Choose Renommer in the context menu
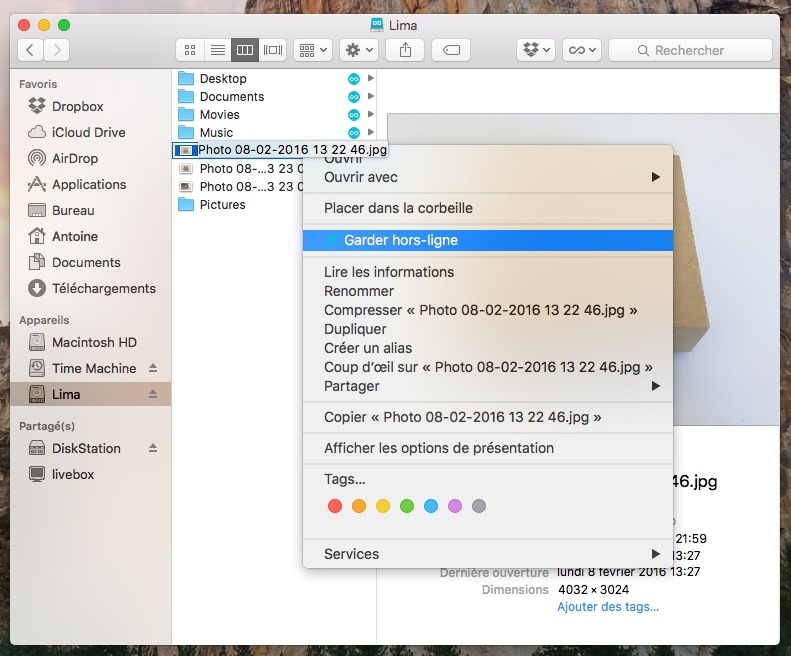The height and width of the screenshot is (656, 791). tap(488, 291)
